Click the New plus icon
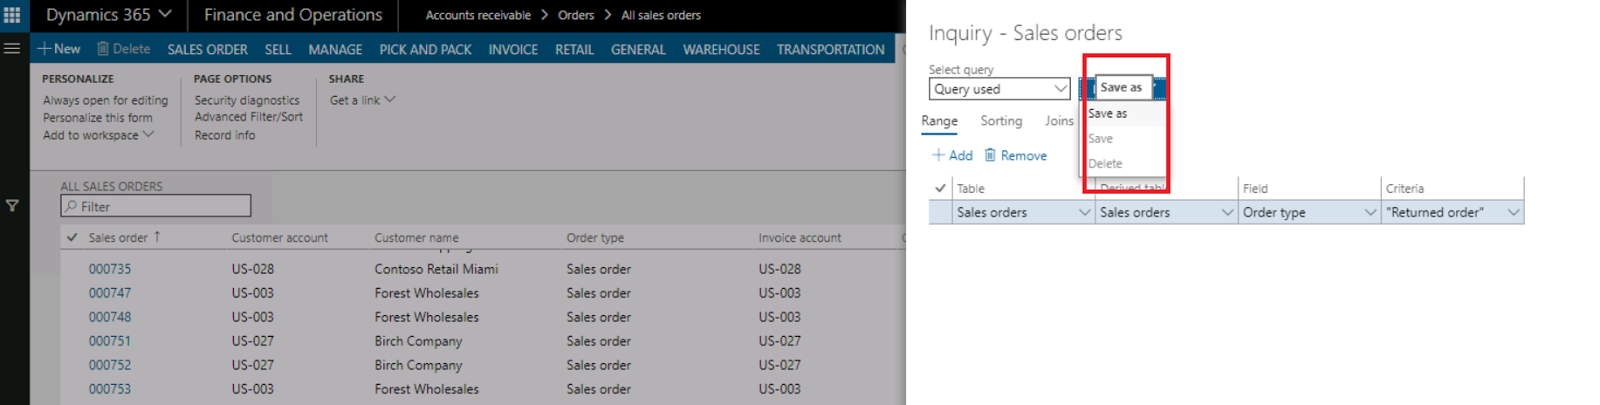 coord(44,49)
